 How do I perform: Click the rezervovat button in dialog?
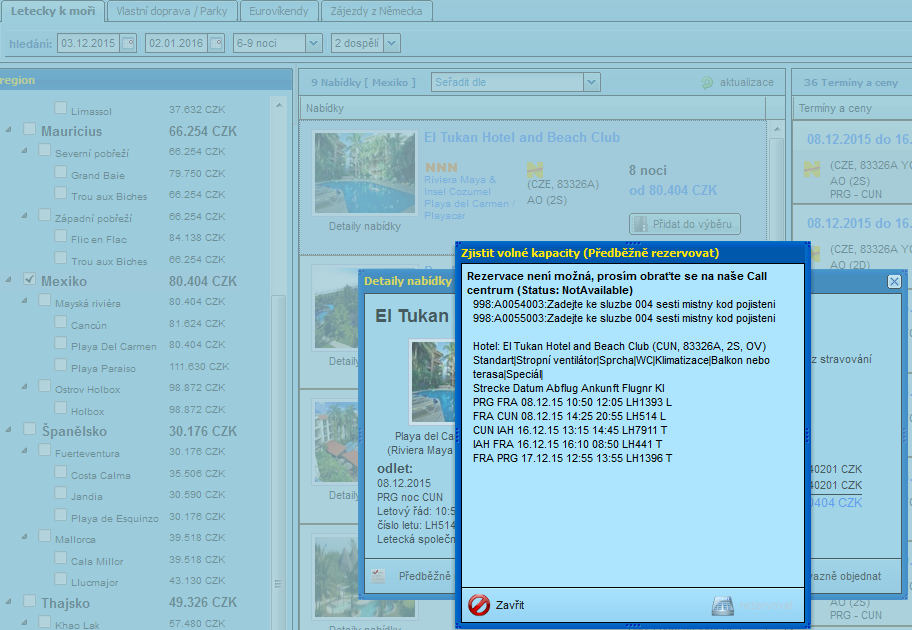752,606
